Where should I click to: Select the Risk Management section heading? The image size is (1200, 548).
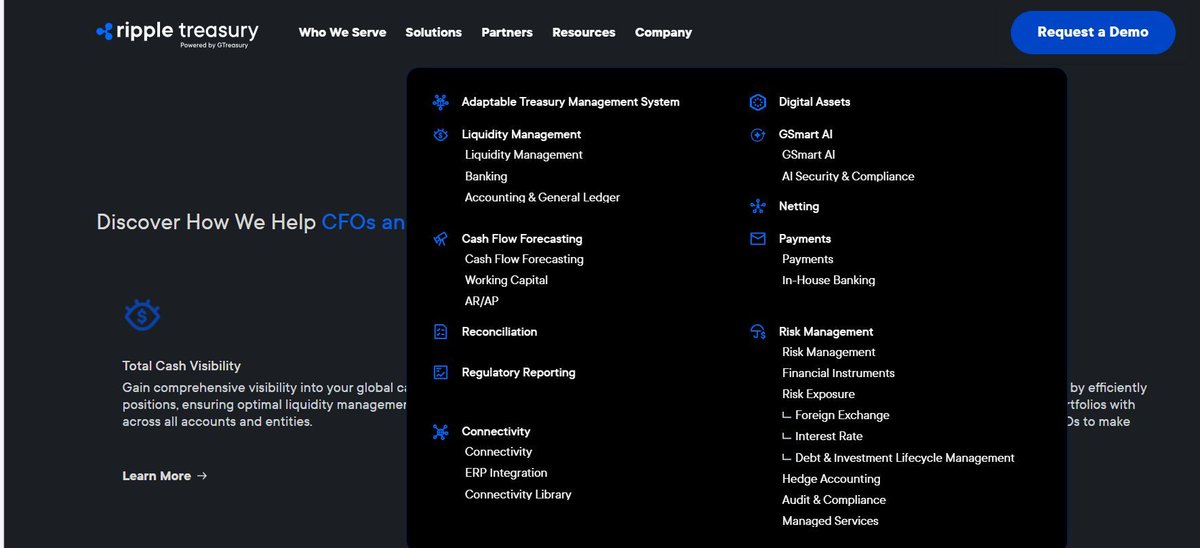pyautogui.click(x=826, y=332)
